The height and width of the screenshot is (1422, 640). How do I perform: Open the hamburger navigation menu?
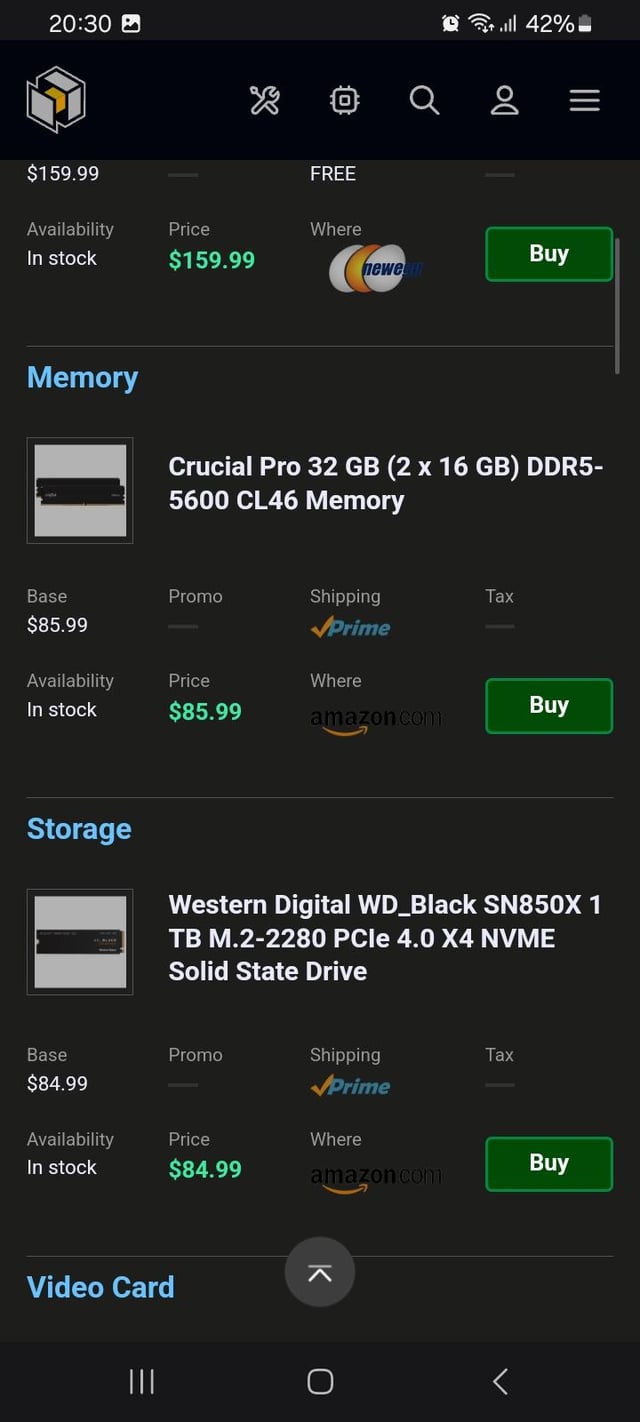pos(584,100)
